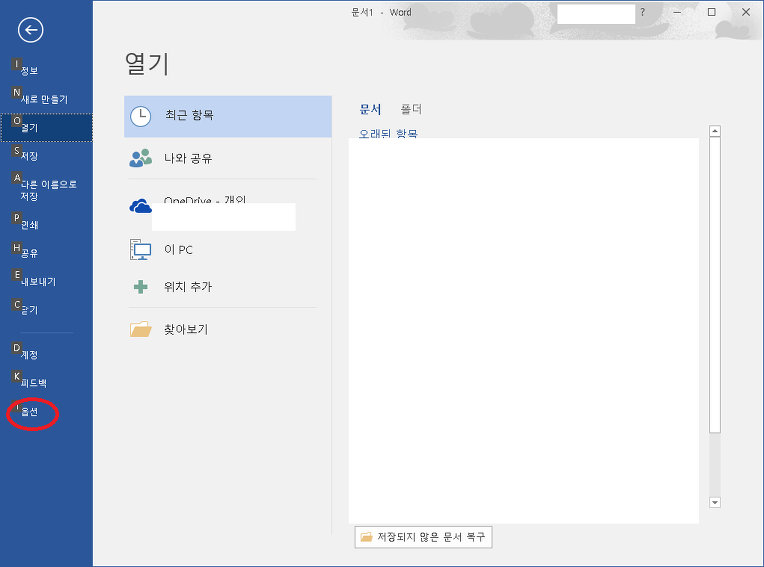Open the 계정 (Account) page
764x567 pixels.
[x=29, y=355]
